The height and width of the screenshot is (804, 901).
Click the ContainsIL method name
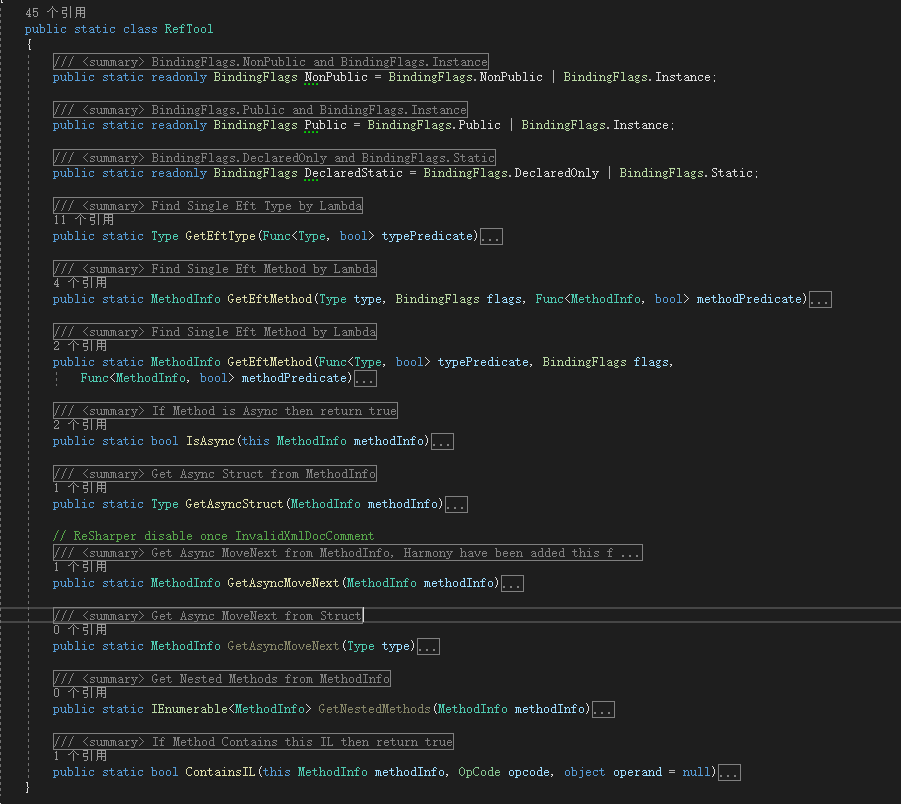click(220, 772)
